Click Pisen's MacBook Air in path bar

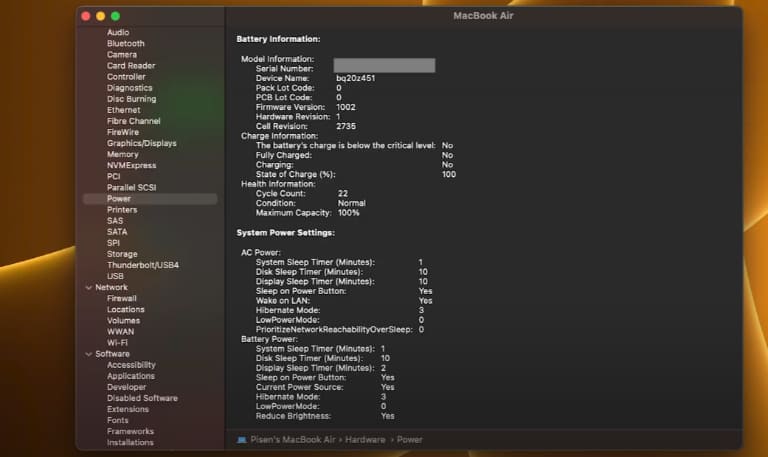[x=292, y=440]
